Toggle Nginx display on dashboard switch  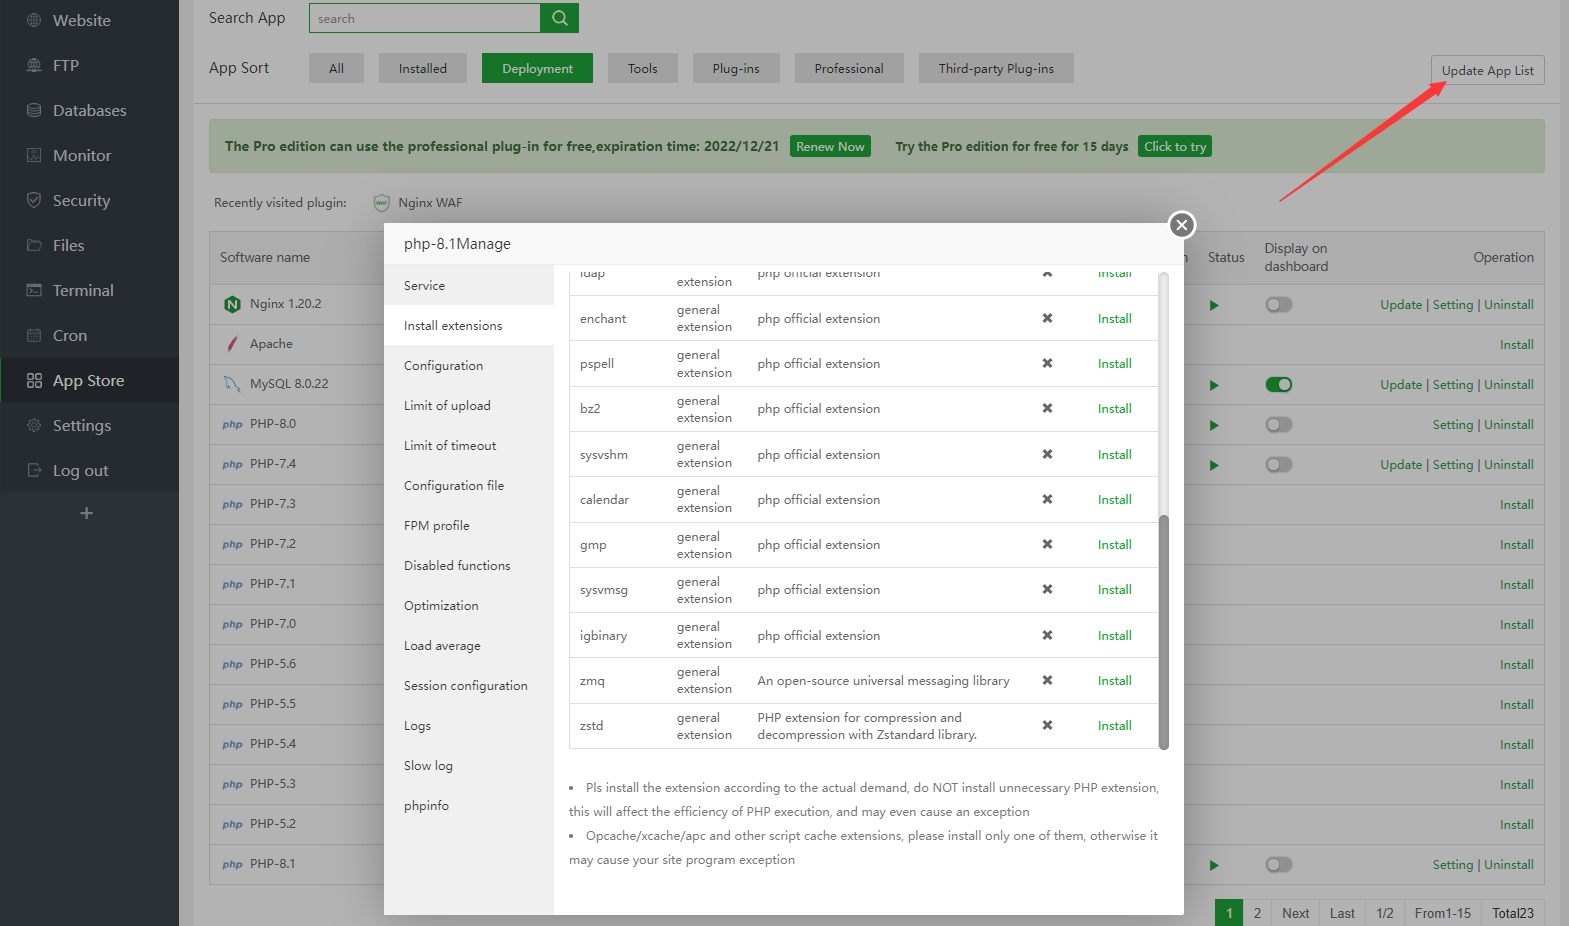pyautogui.click(x=1278, y=305)
